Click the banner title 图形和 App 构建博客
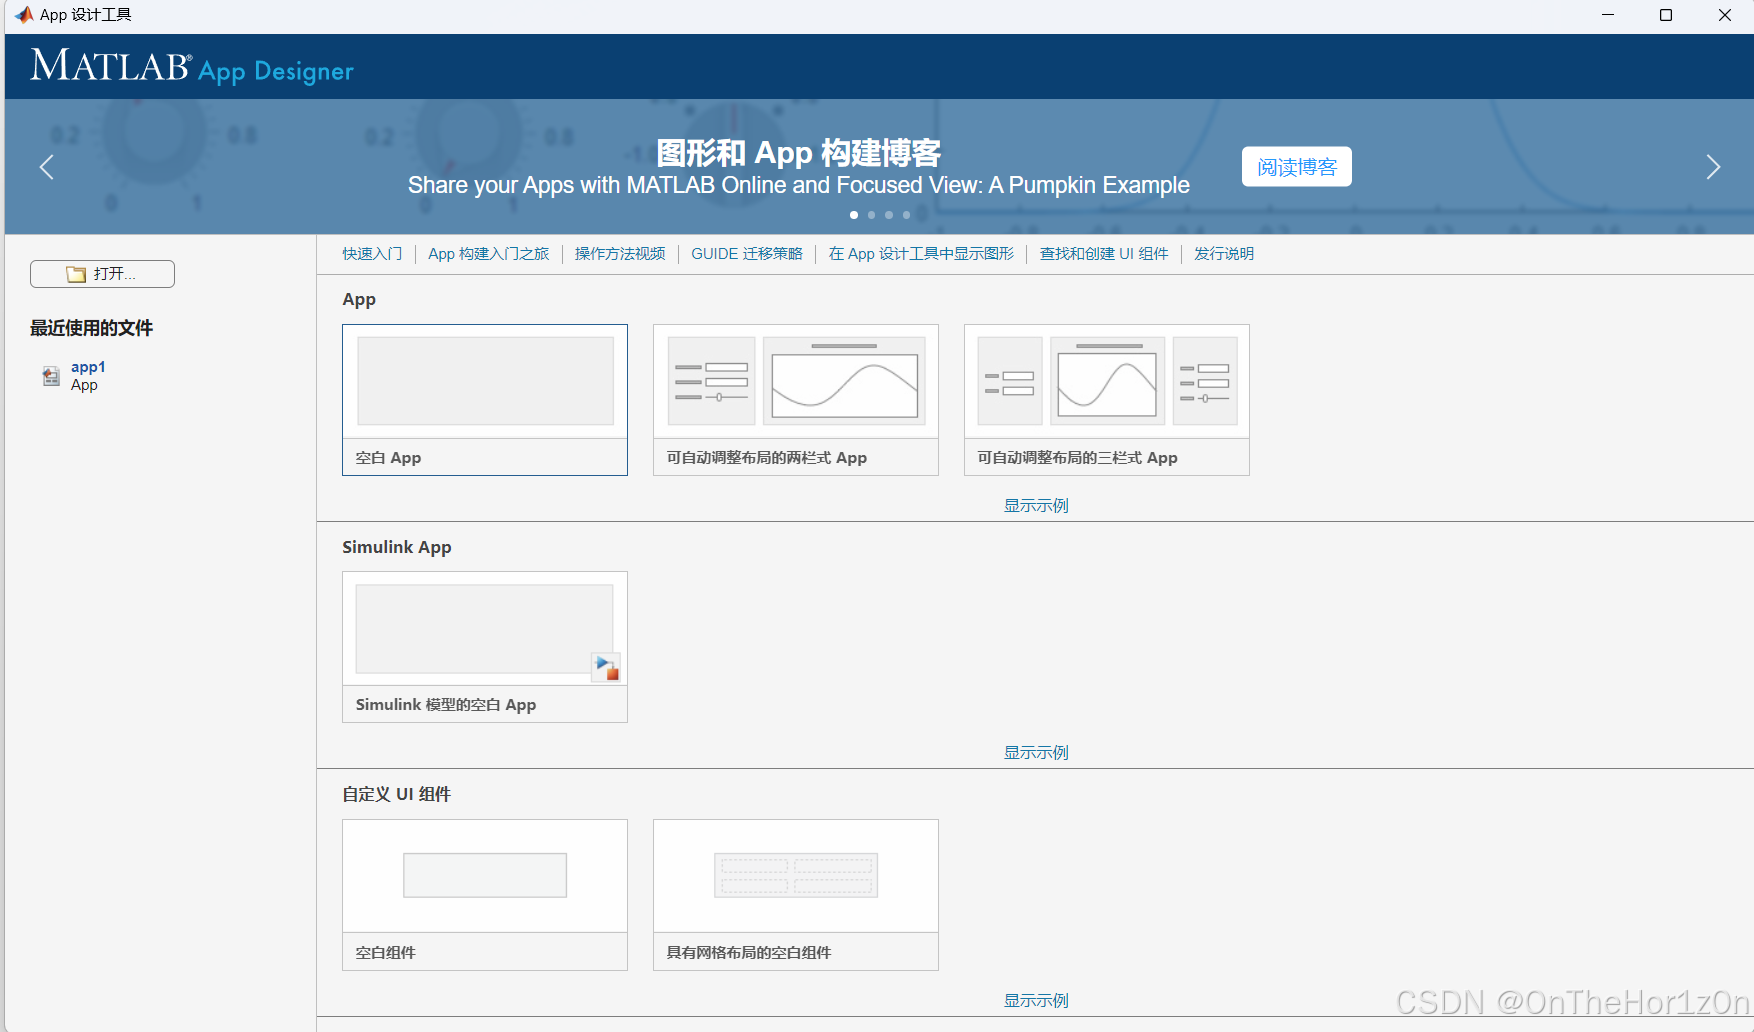Viewport: 1754px width, 1032px height. (x=799, y=153)
